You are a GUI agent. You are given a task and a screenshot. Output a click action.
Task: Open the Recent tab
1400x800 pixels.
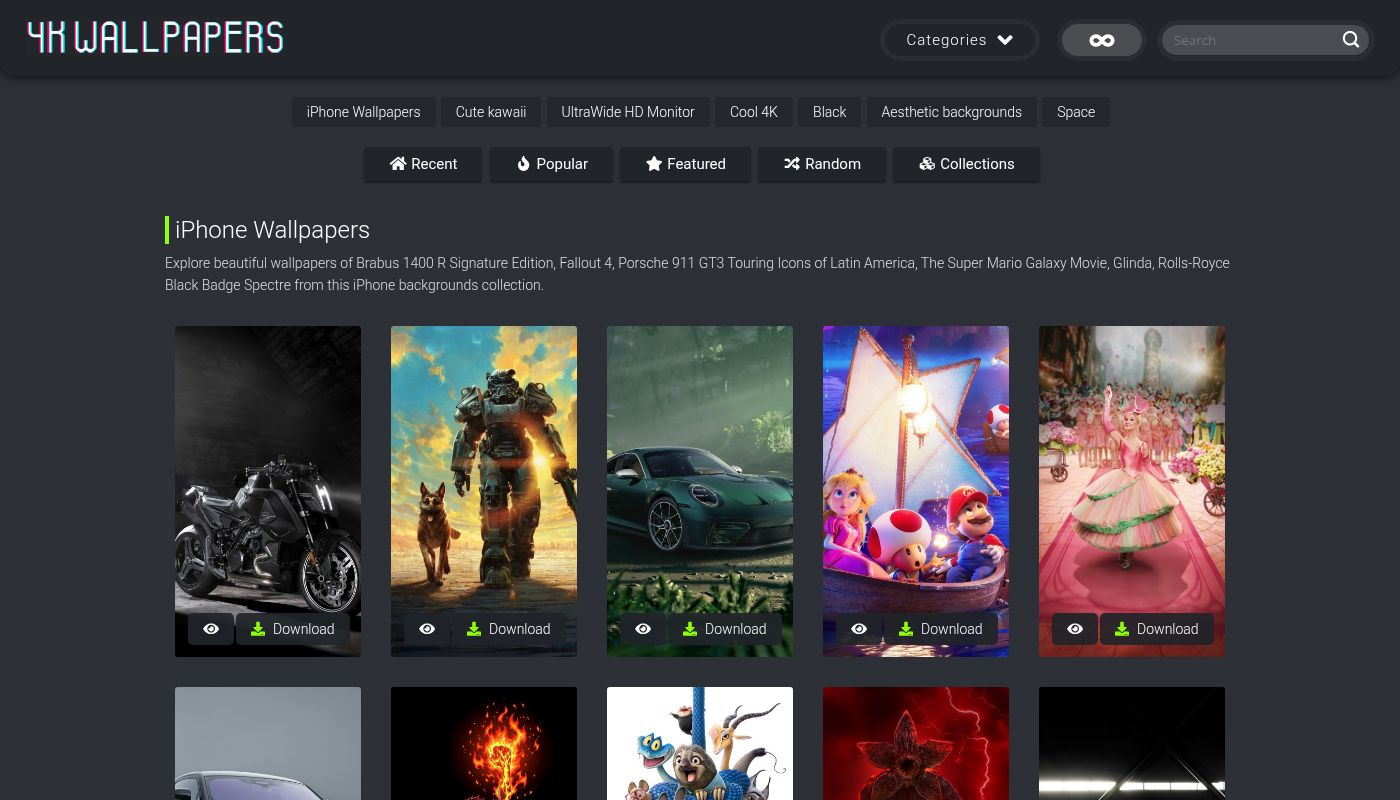click(423, 164)
